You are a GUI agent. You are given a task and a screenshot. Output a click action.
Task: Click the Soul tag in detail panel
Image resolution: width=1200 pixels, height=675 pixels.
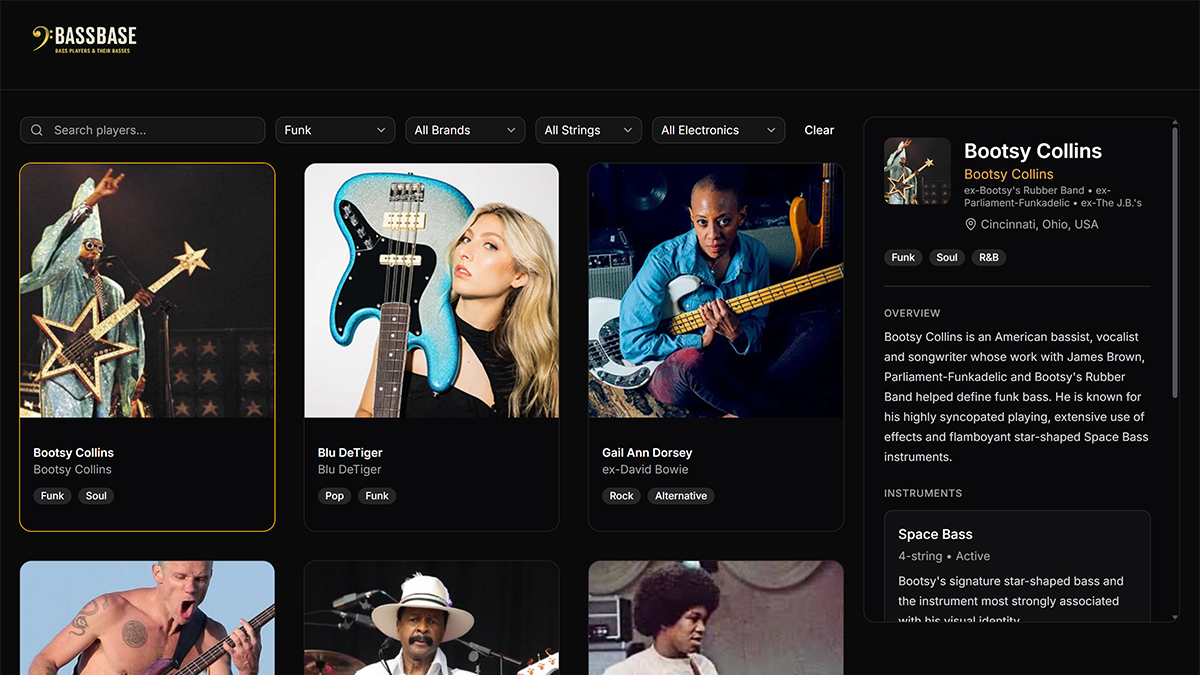pyautogui.click(x=947, y=258)
